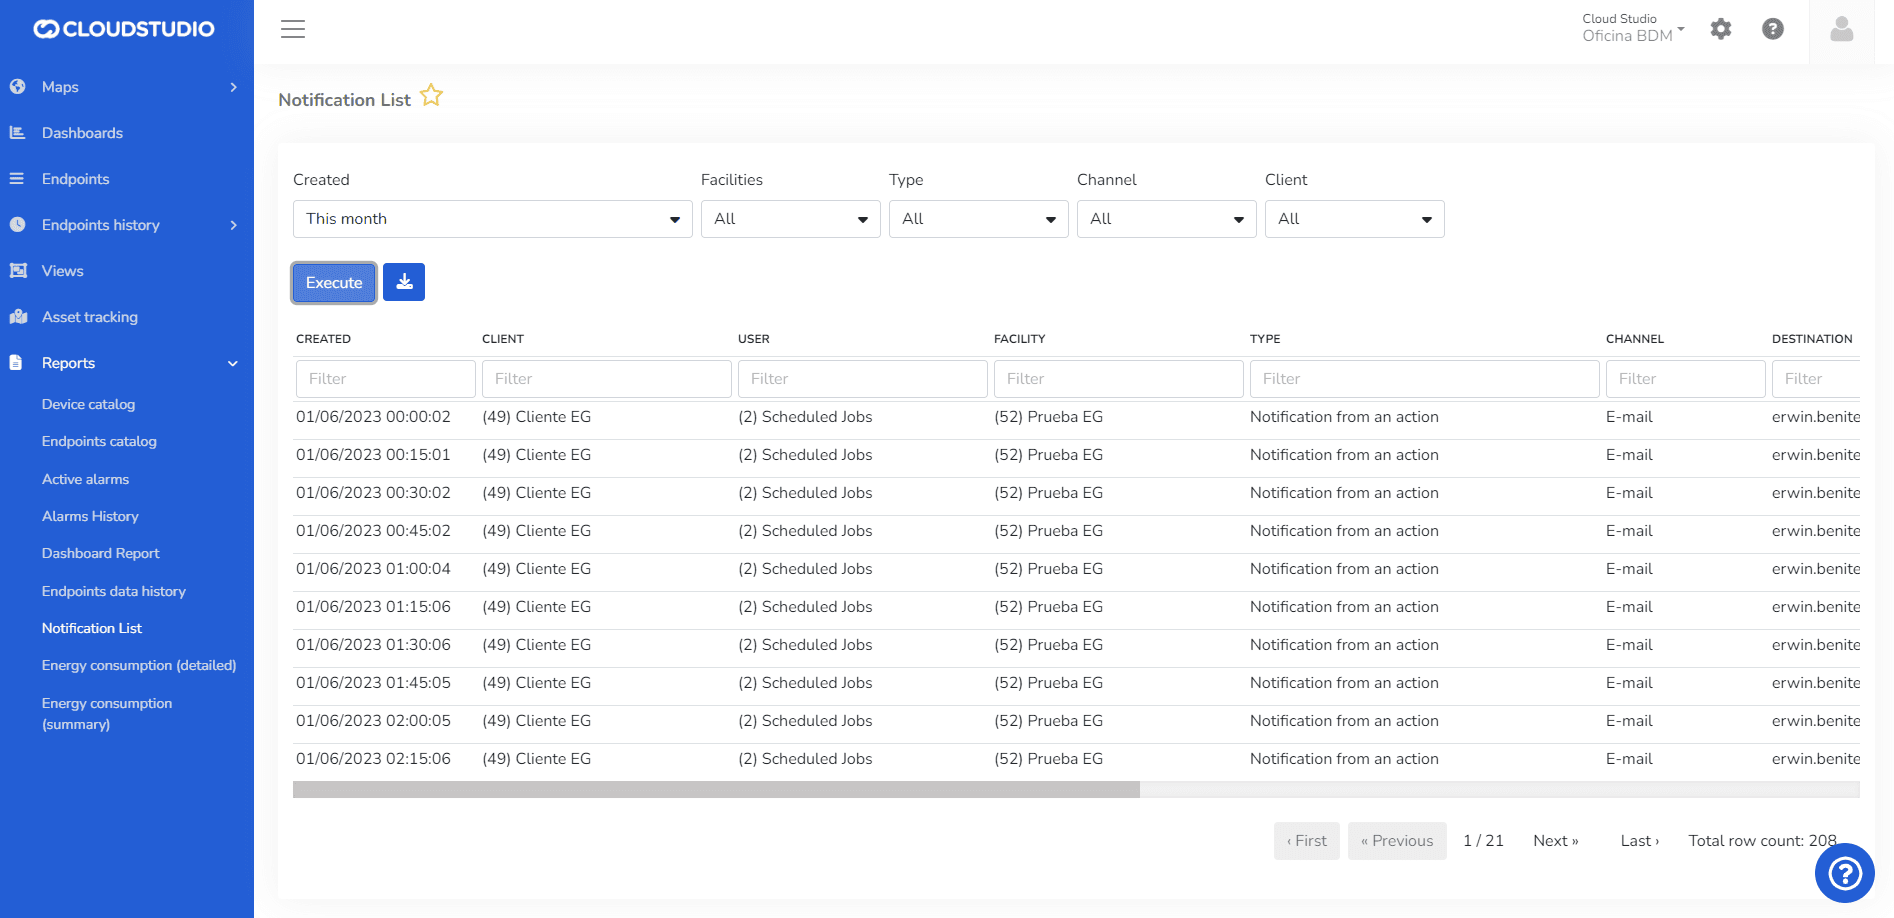Open the floating help chat bubble
This screenshot has height=918, width=1894.
point(1844,873)
